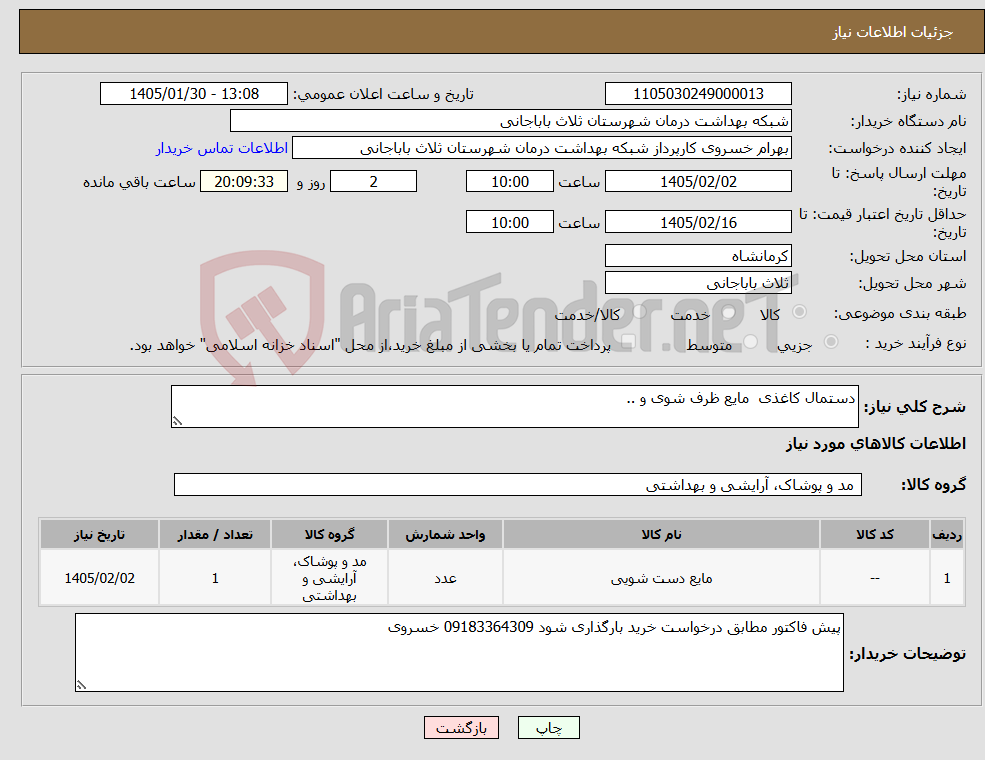Click the تاریخ نیاز column header
Image resolution: width=985 pixels, height=760 pixels.
tap(99, 534)
